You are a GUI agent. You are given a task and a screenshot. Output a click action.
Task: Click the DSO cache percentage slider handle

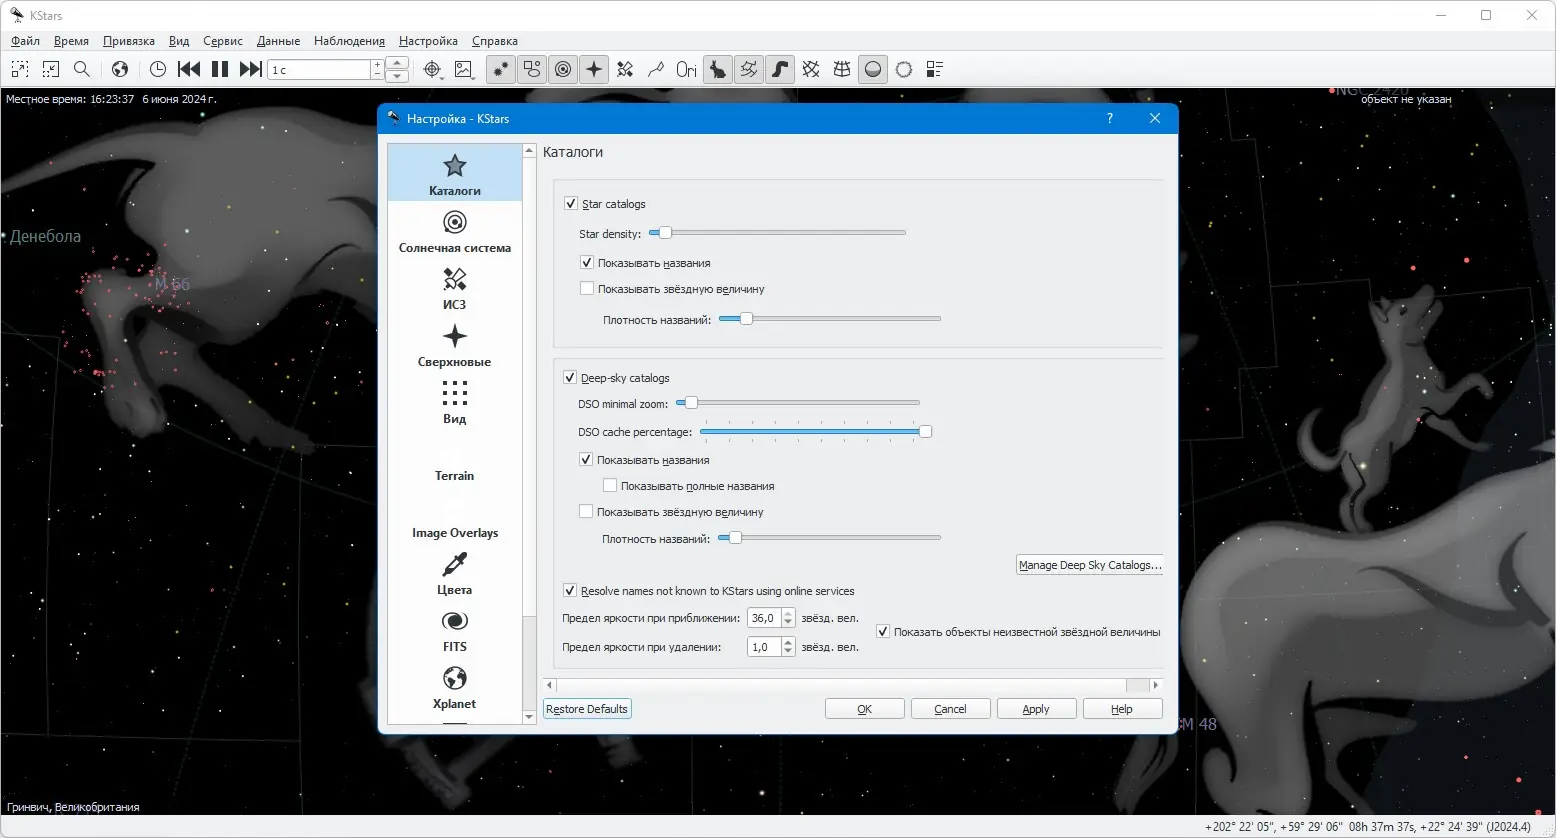pos(925,432)
